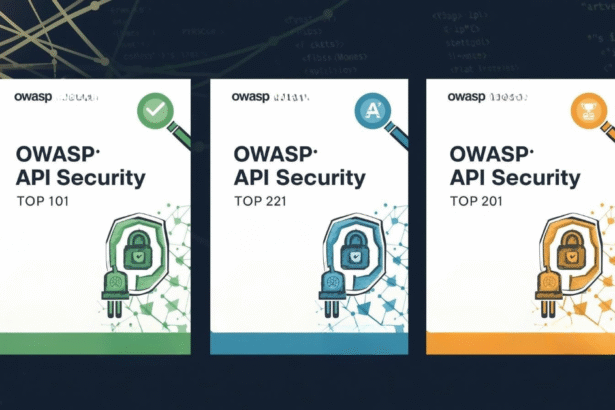The height and width of the screenshot is (410, 615).
Task: Click the orange trophy magnifier icon
Action: (x=589, y=111)
